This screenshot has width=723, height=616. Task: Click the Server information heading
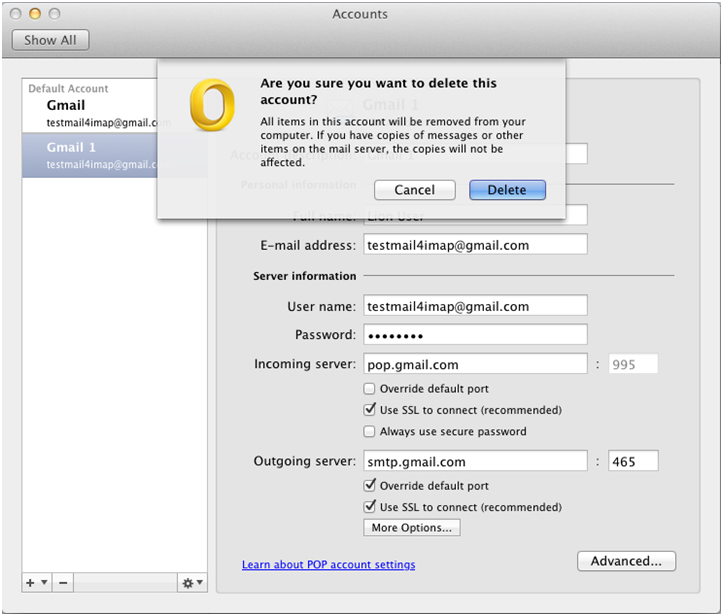[304, 276]
